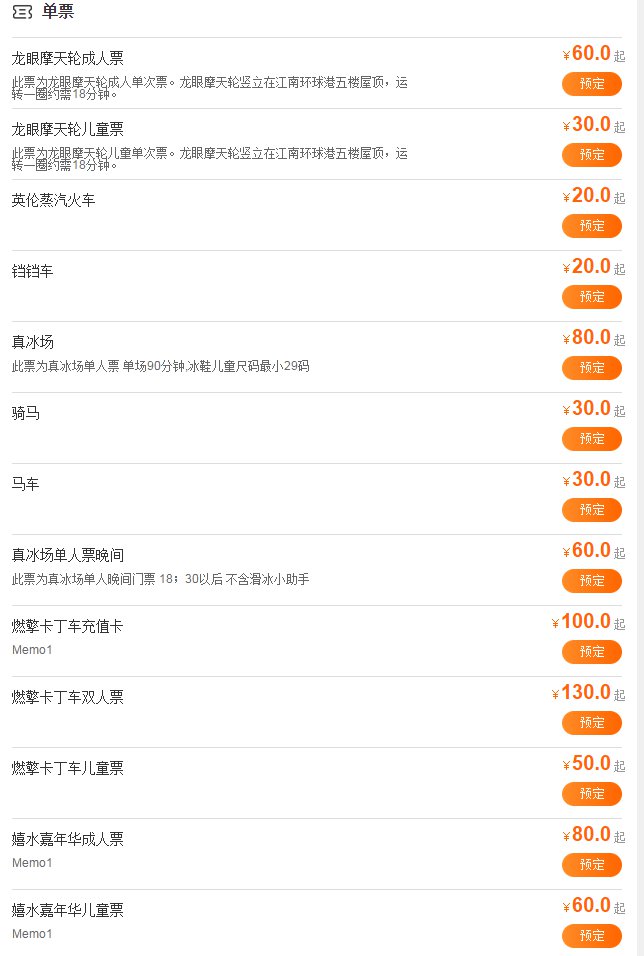
Task: Click 预定 for 铛铛车
Action: coord(592,296)
